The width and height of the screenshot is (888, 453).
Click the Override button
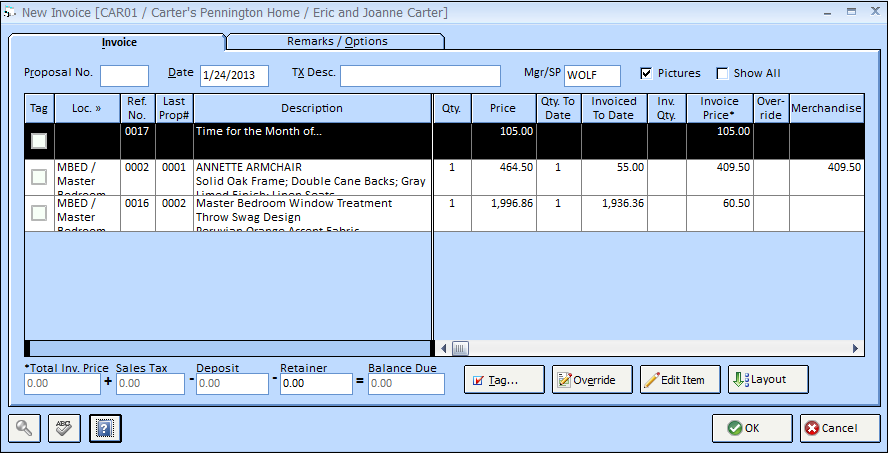coord(592,380)
